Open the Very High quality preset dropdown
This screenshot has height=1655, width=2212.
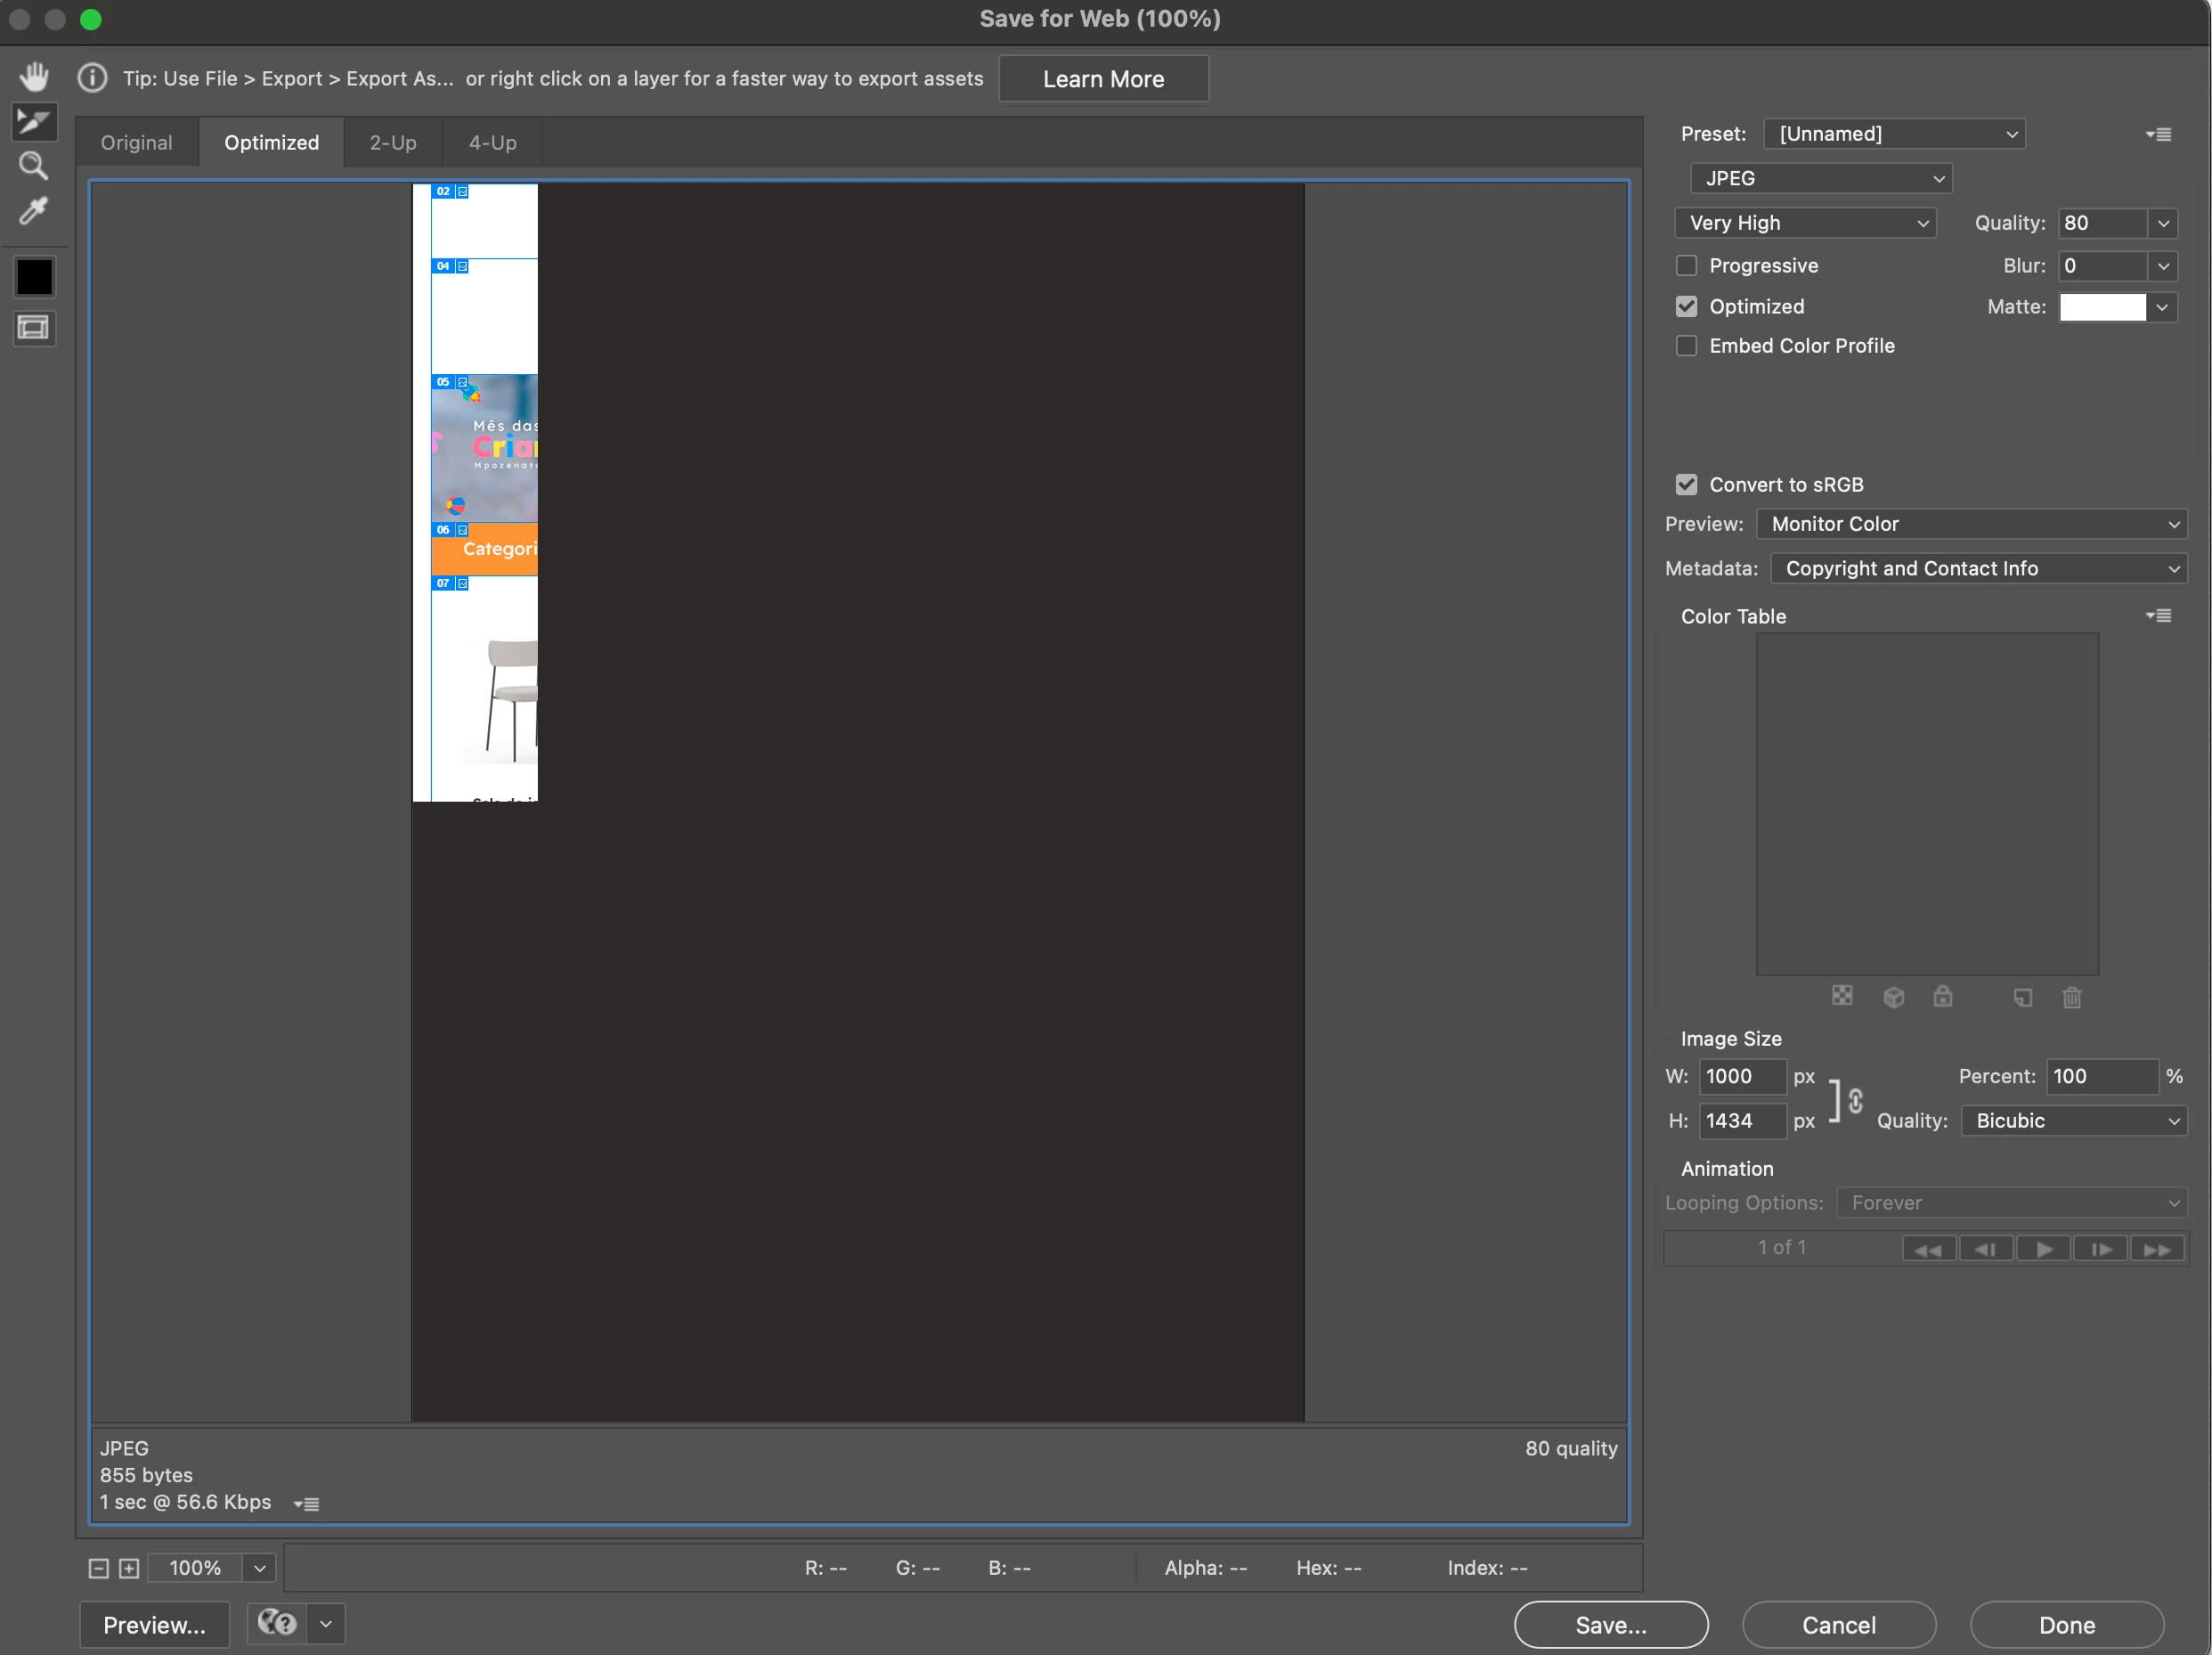tap(1805, 223)
